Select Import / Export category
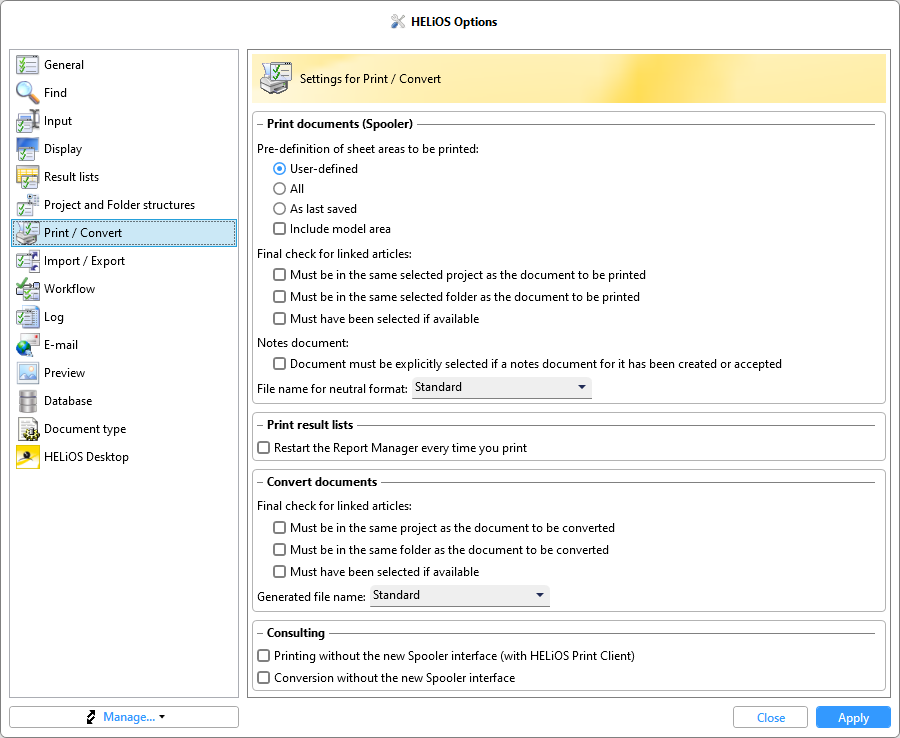 (x=124, y=261)
